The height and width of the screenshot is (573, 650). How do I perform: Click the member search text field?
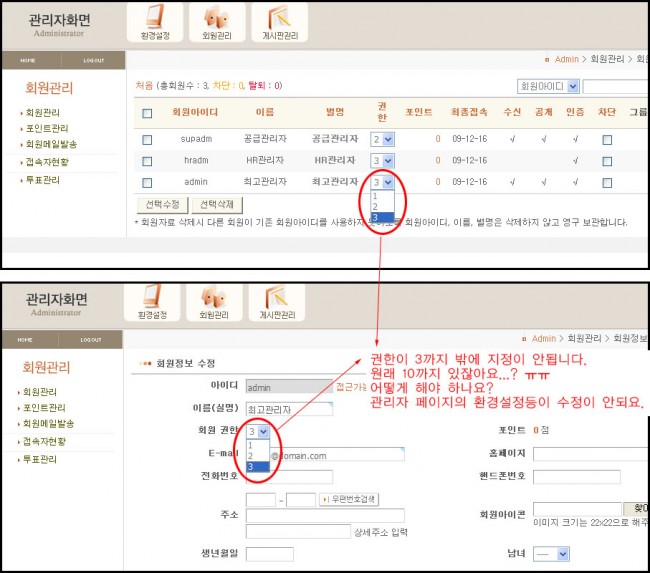point(616,87)
